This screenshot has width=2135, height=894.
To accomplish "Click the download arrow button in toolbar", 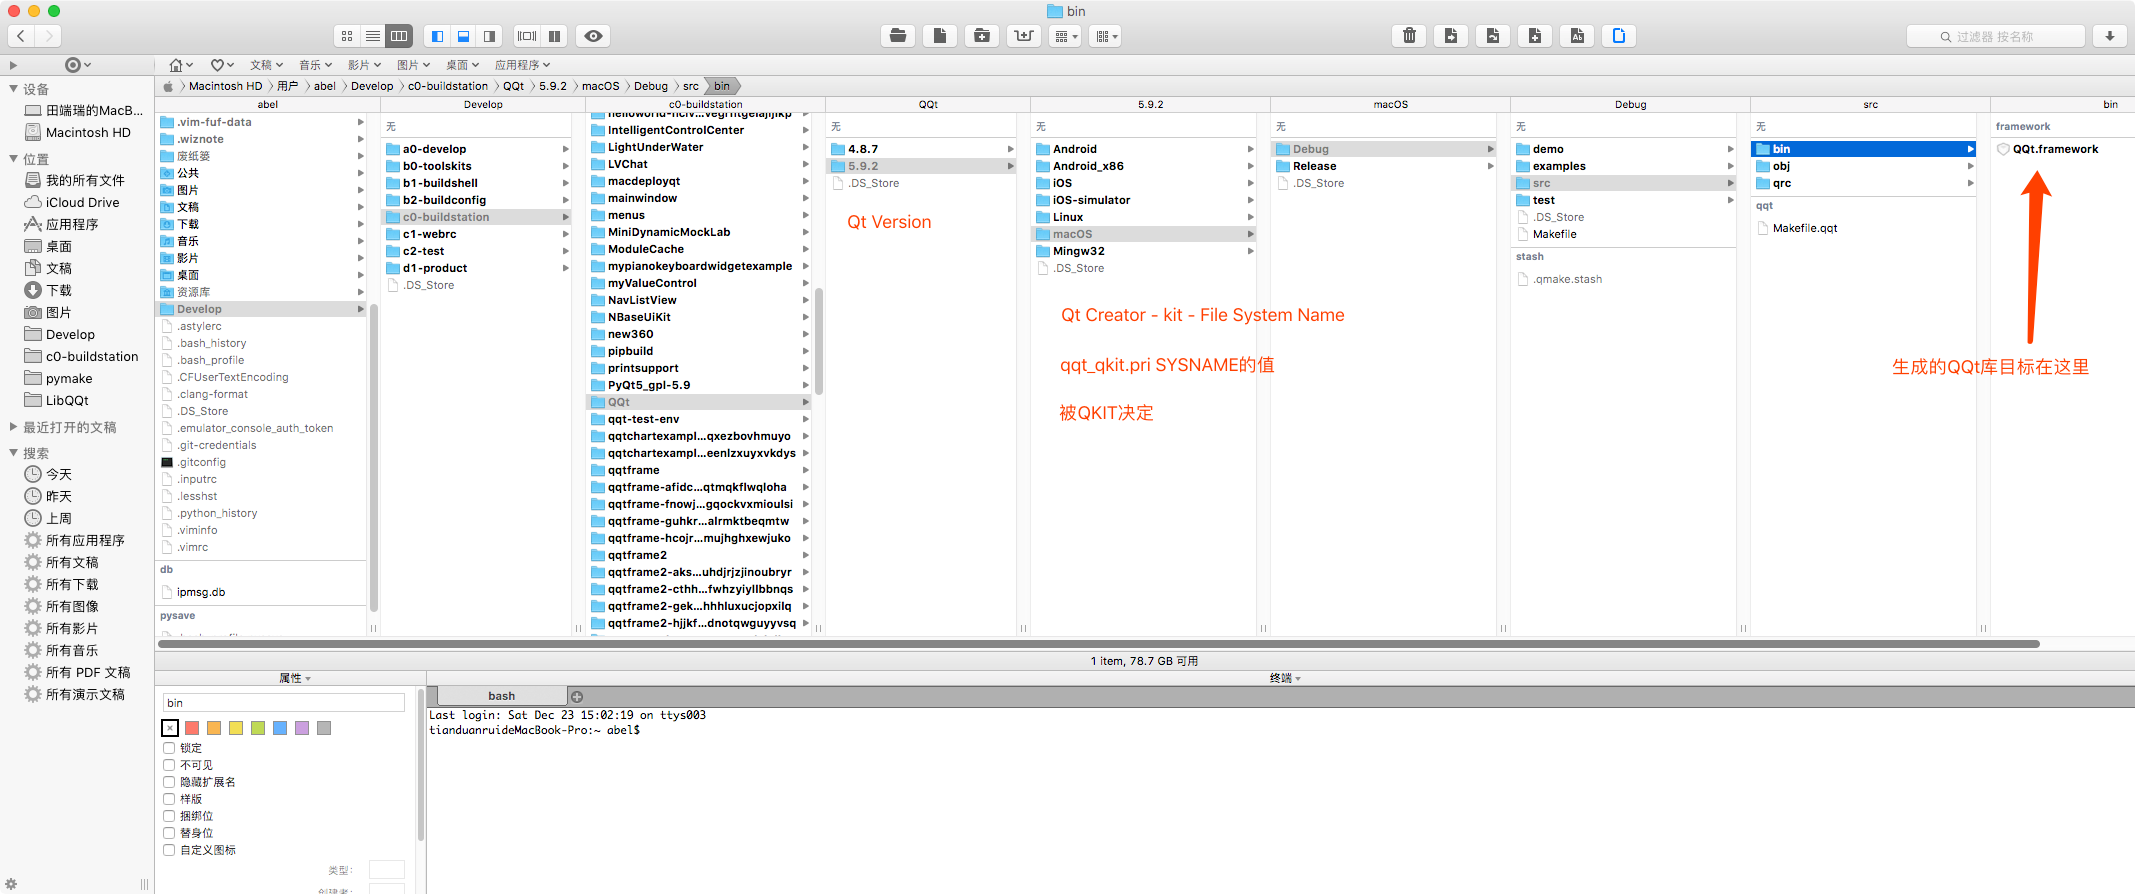I will 2110,36.
